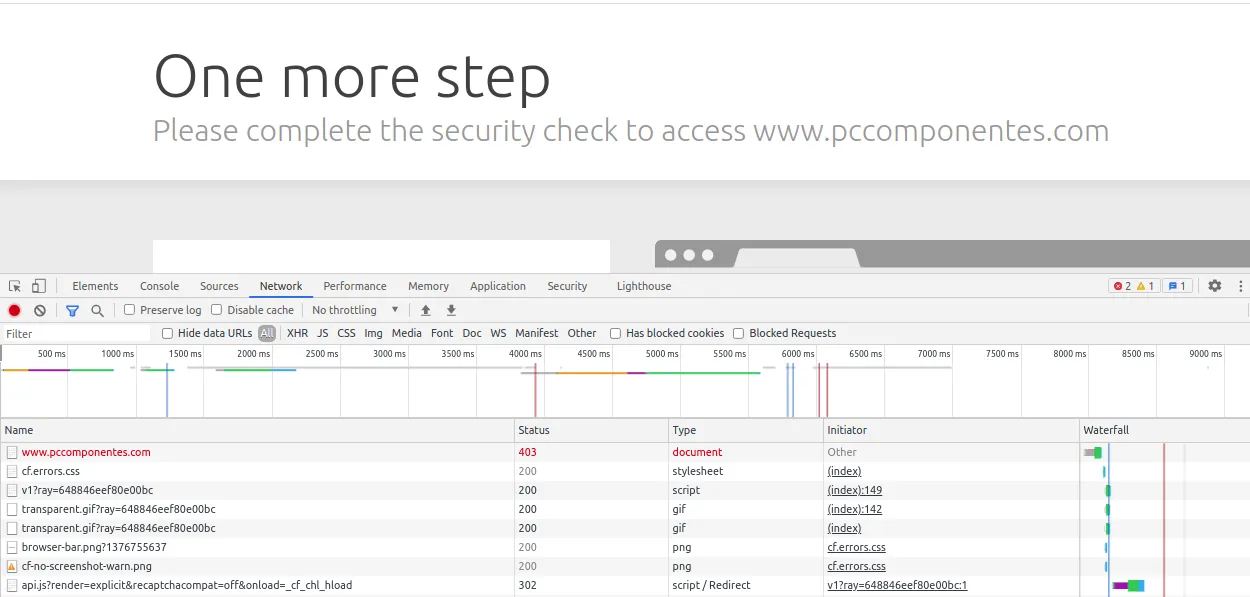This screenshot has height=597, width=1250.
Task: Open initiator link (index):142
Action: pyautogui.click(x=854, y=509)
